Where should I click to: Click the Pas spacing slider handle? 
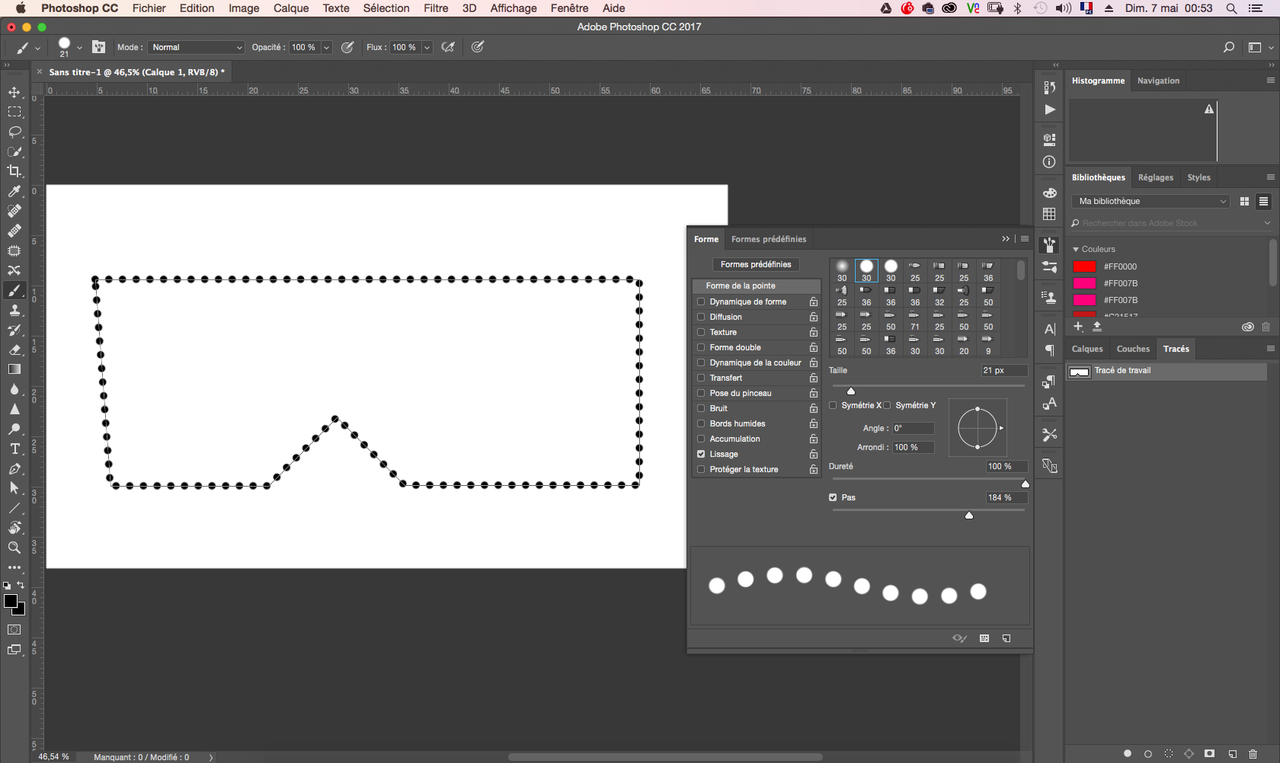pyautogui.click(x=969, y=515)
